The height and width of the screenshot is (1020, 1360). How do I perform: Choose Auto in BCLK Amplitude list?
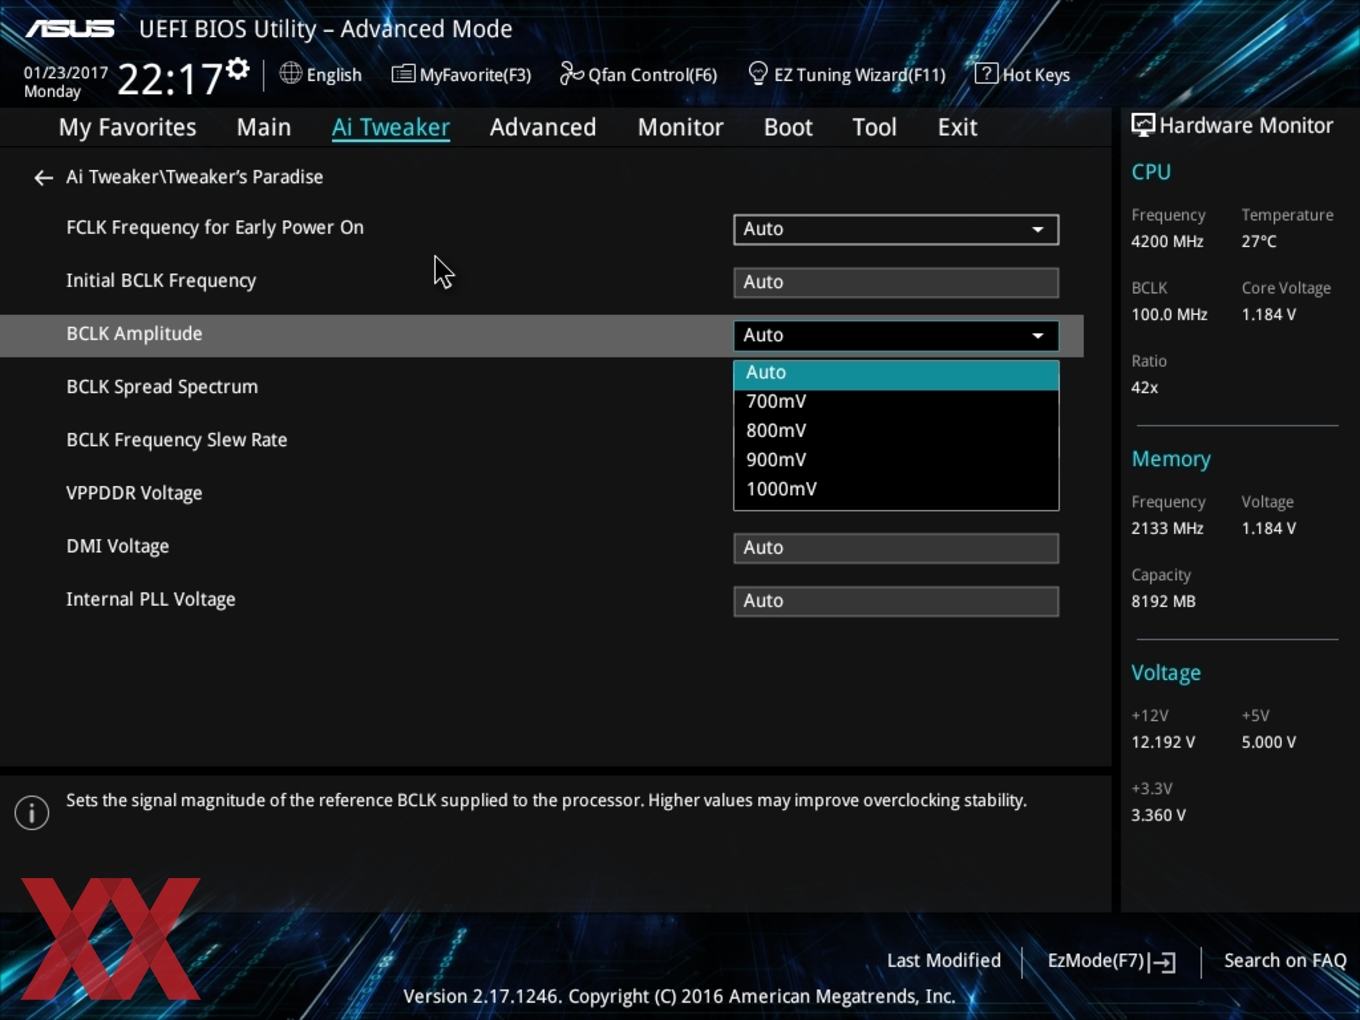pos(896,373)
